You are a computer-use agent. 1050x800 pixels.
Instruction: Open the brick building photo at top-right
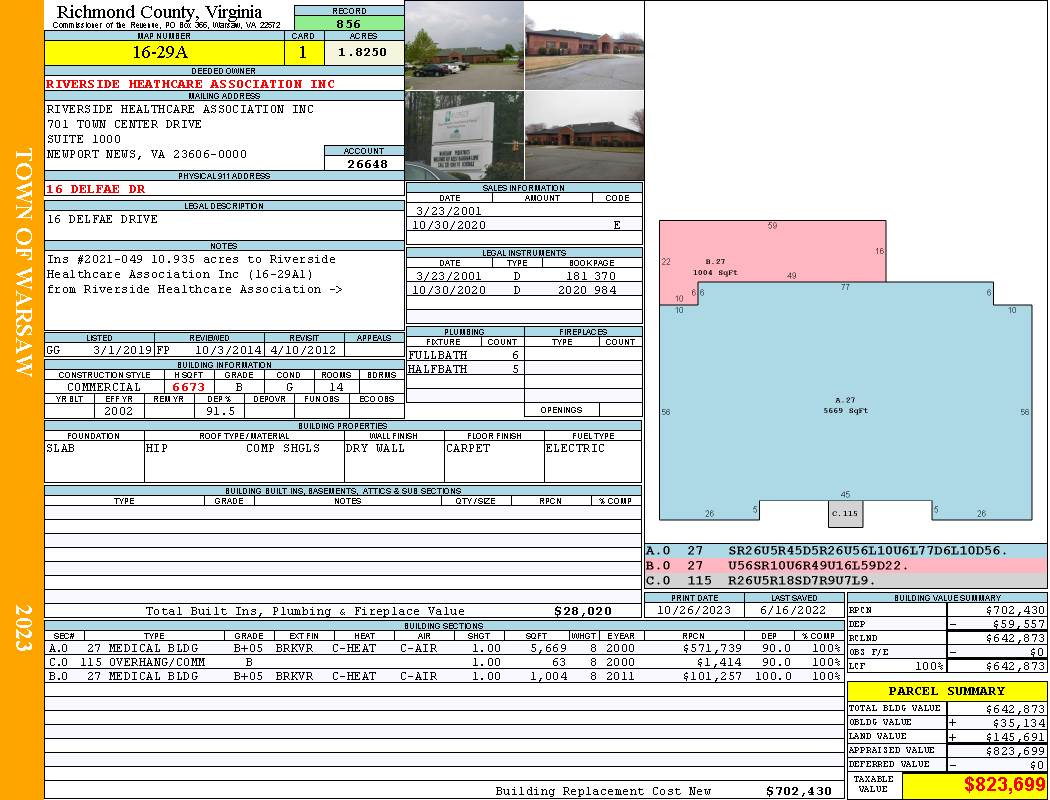click(585, 46)
